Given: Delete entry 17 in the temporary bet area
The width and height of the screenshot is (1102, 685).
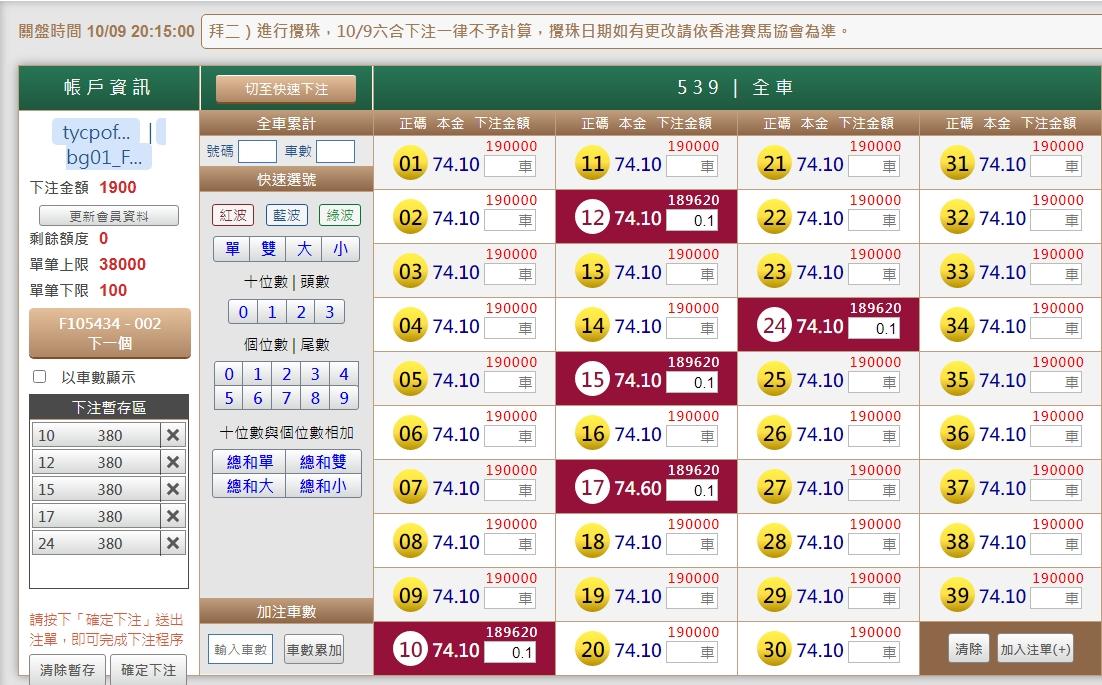Looking at the screenshot, I should 173,516.
